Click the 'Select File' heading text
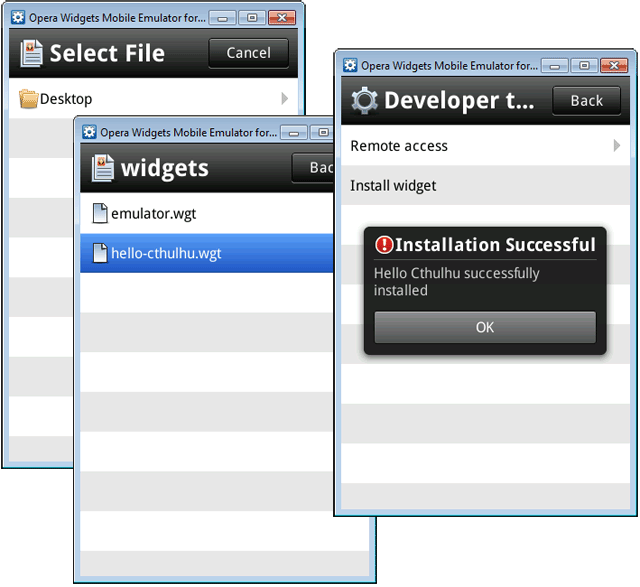Viewport: 640px width, 587px height. pos(107,53)
